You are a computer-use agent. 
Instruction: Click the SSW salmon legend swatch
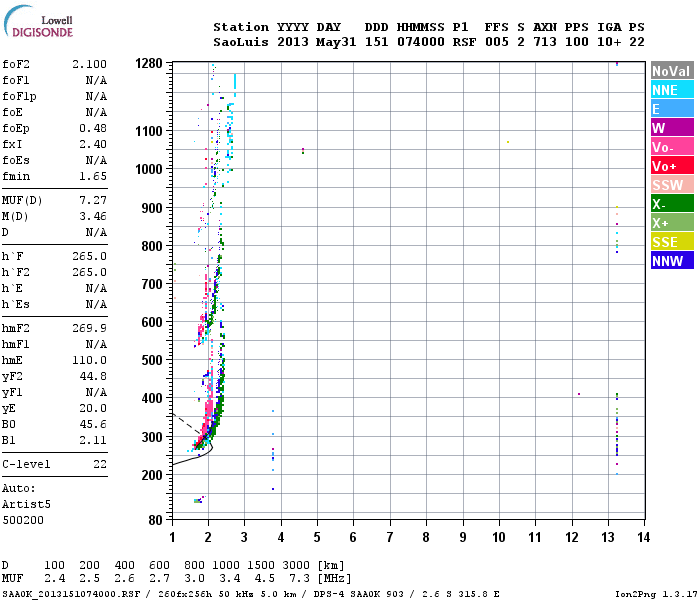[672, 185]
